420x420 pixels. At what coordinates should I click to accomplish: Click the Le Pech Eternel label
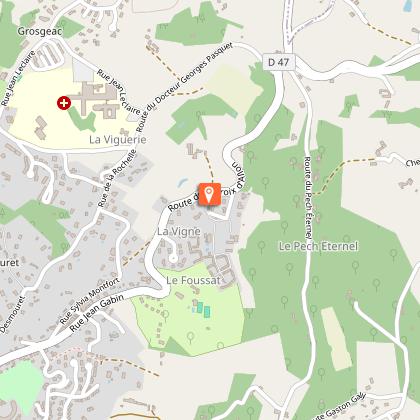point(318,246)
